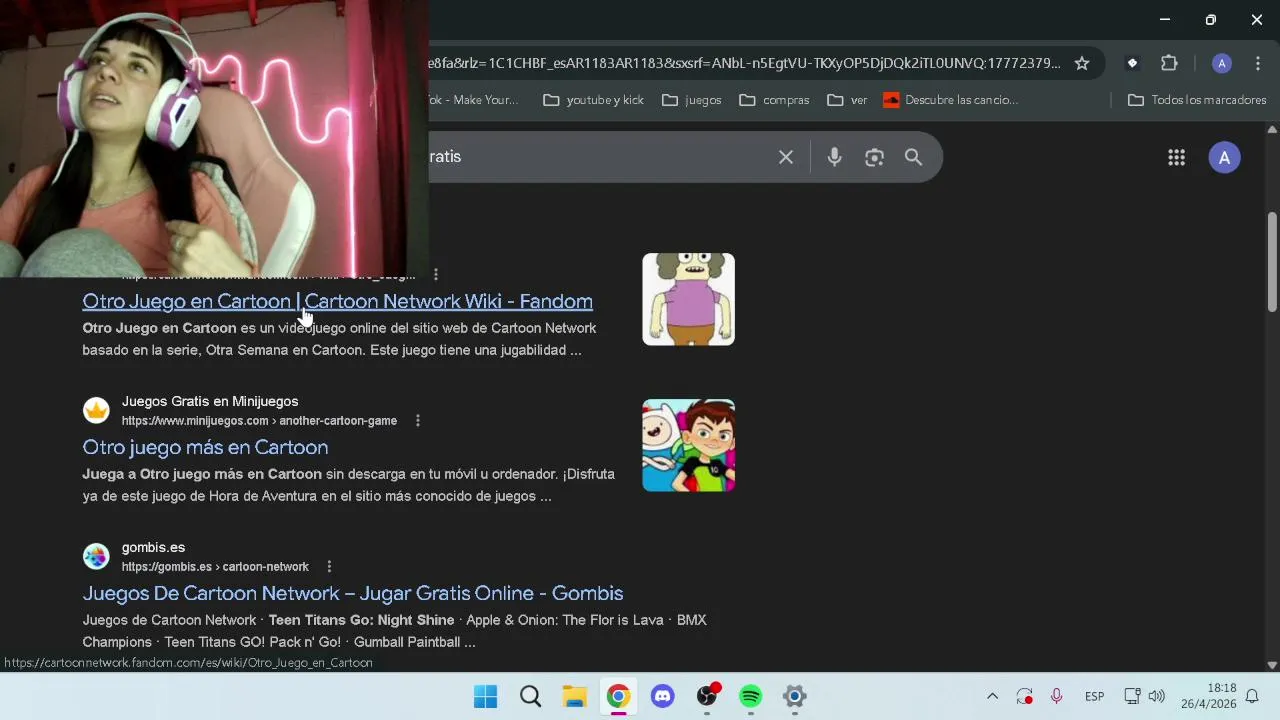The image size is (1280, 720).
Task: Open the Chrome three-dot menu
Action: point(1257,63)
